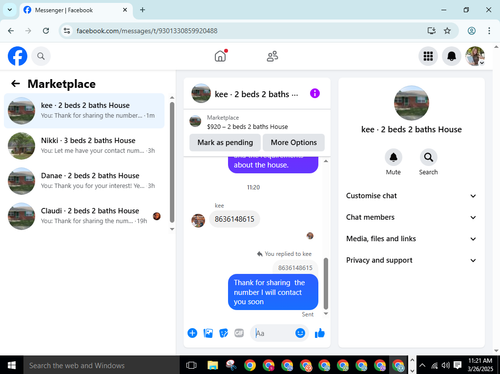
Task: Open Task View on taskbar
Action: (191, 365)
